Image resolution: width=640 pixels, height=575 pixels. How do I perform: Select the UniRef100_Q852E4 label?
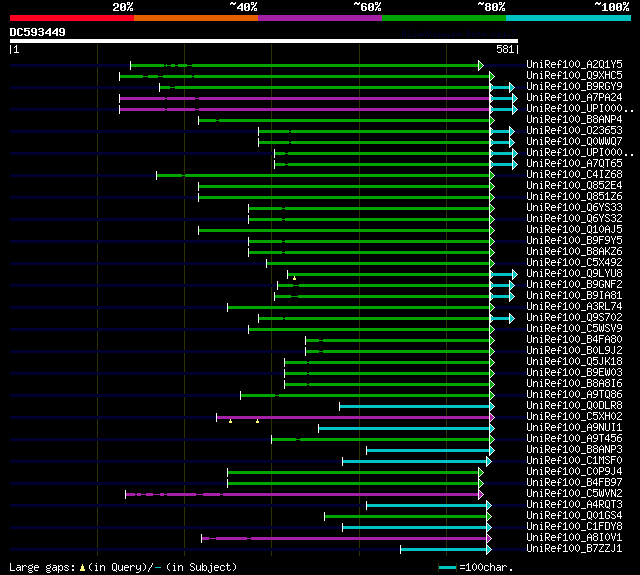[x=574, y=186]
